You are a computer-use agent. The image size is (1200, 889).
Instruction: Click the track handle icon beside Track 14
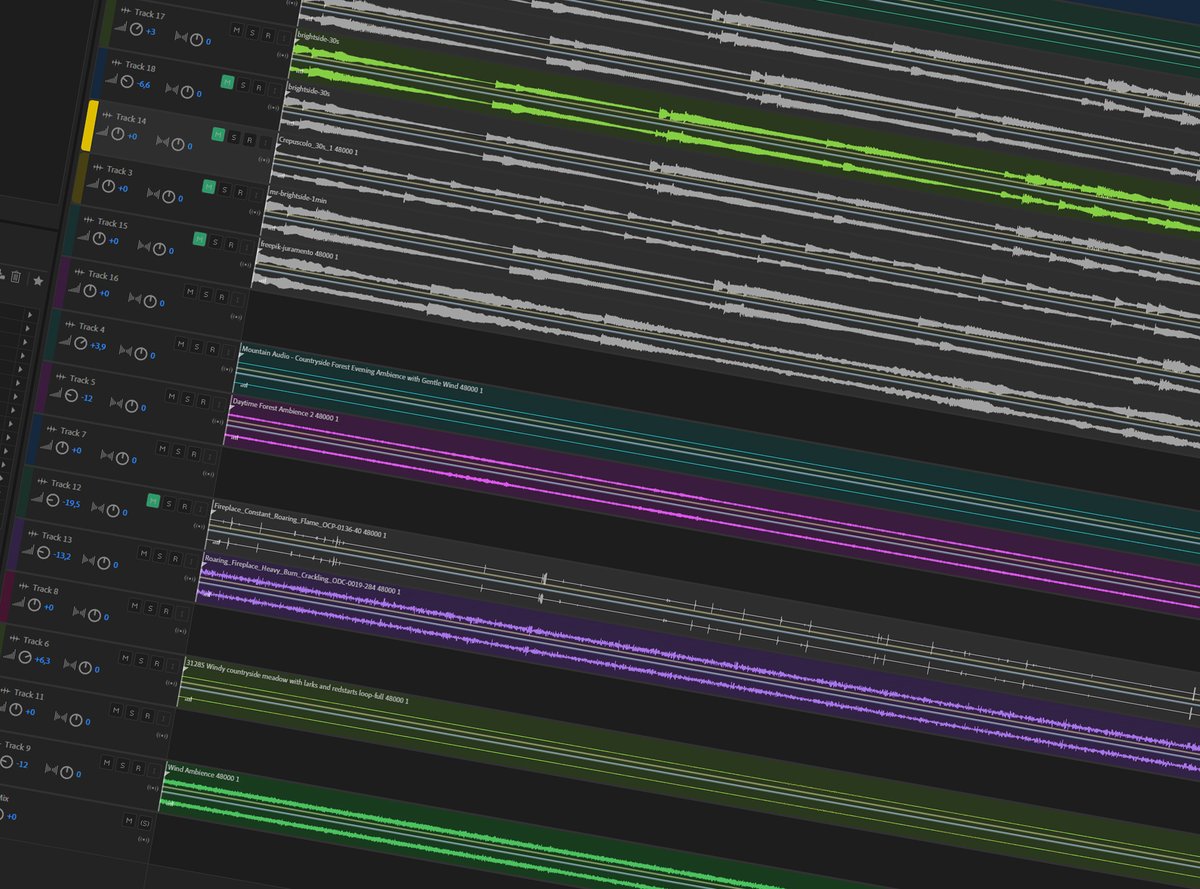point(108,115)
